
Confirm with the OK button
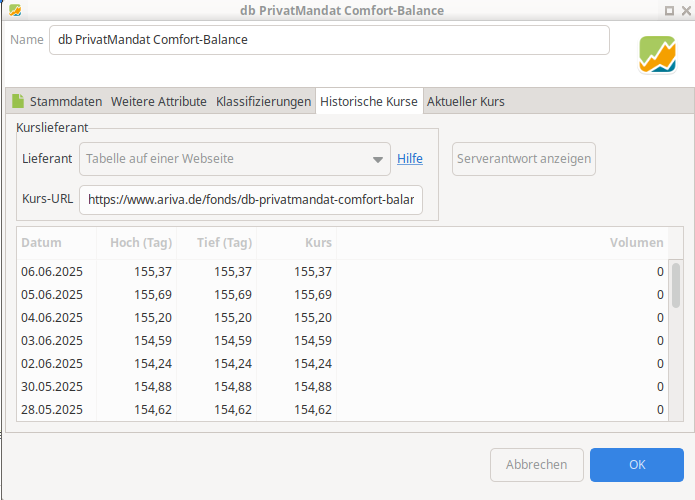636,465
